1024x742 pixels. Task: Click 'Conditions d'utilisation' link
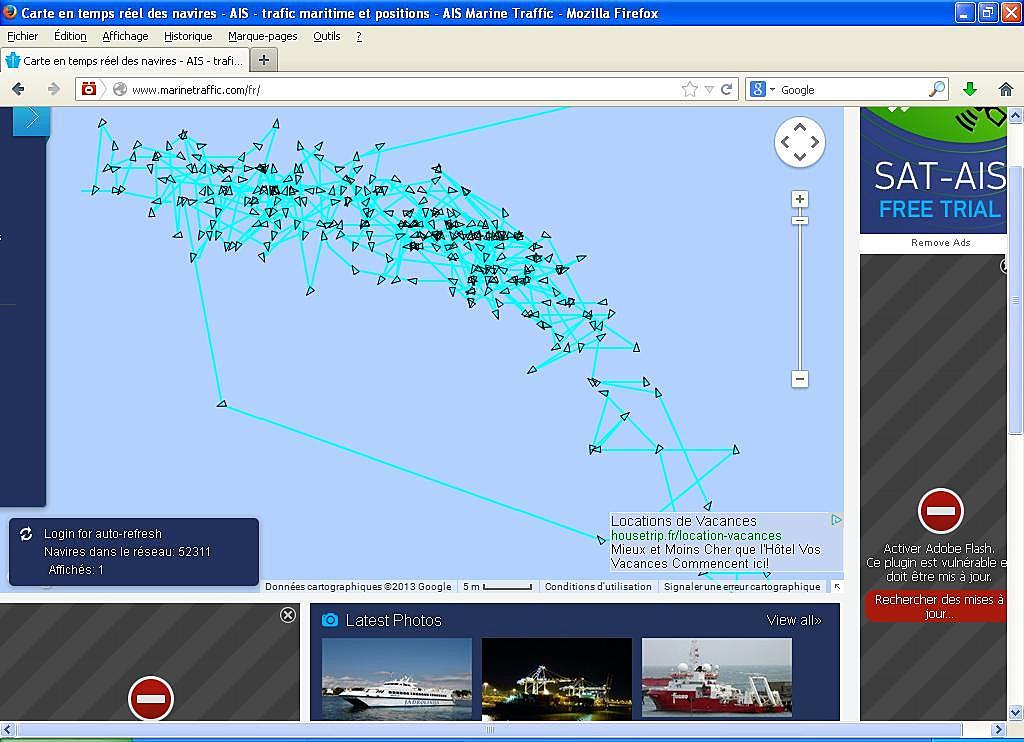tap(598, 587)
